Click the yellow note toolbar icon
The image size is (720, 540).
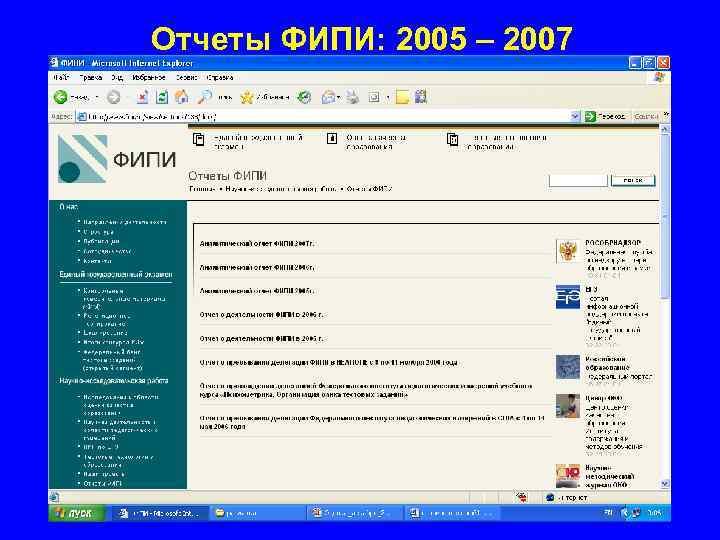pyautogui.click(x=402, y=97)
